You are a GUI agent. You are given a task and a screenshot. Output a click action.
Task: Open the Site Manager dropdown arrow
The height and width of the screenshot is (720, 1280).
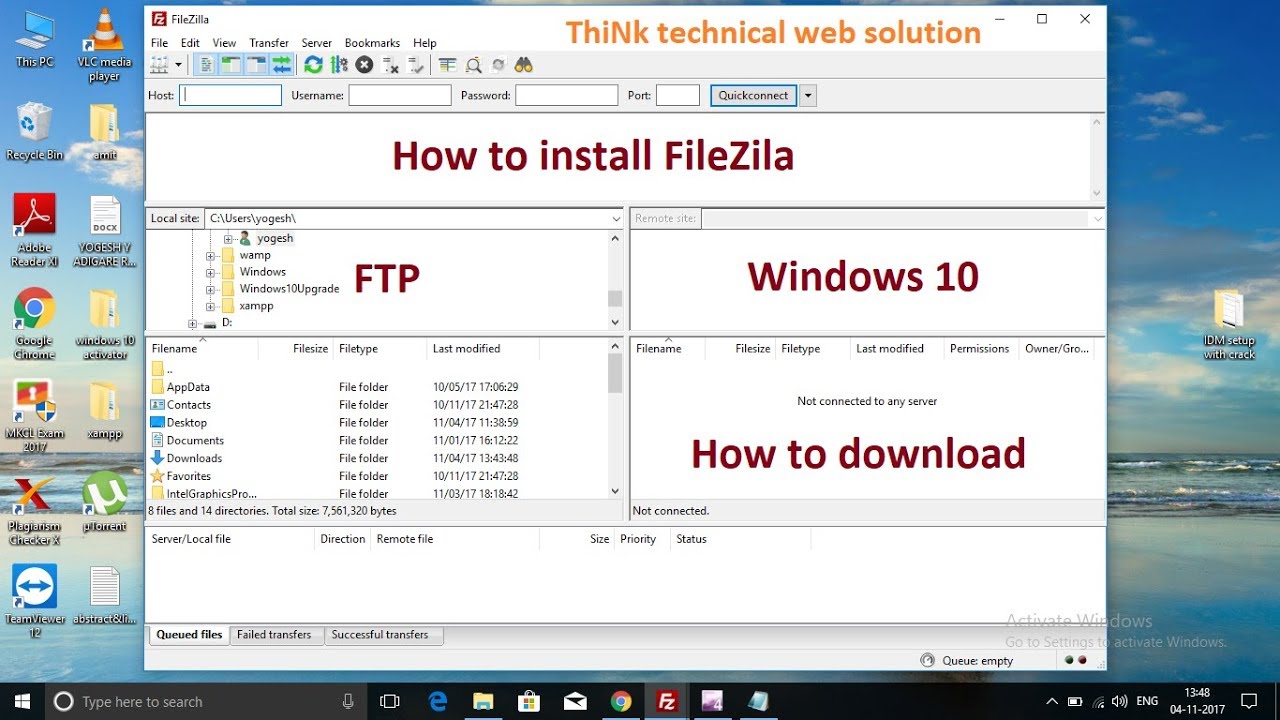tap(179, 65)
